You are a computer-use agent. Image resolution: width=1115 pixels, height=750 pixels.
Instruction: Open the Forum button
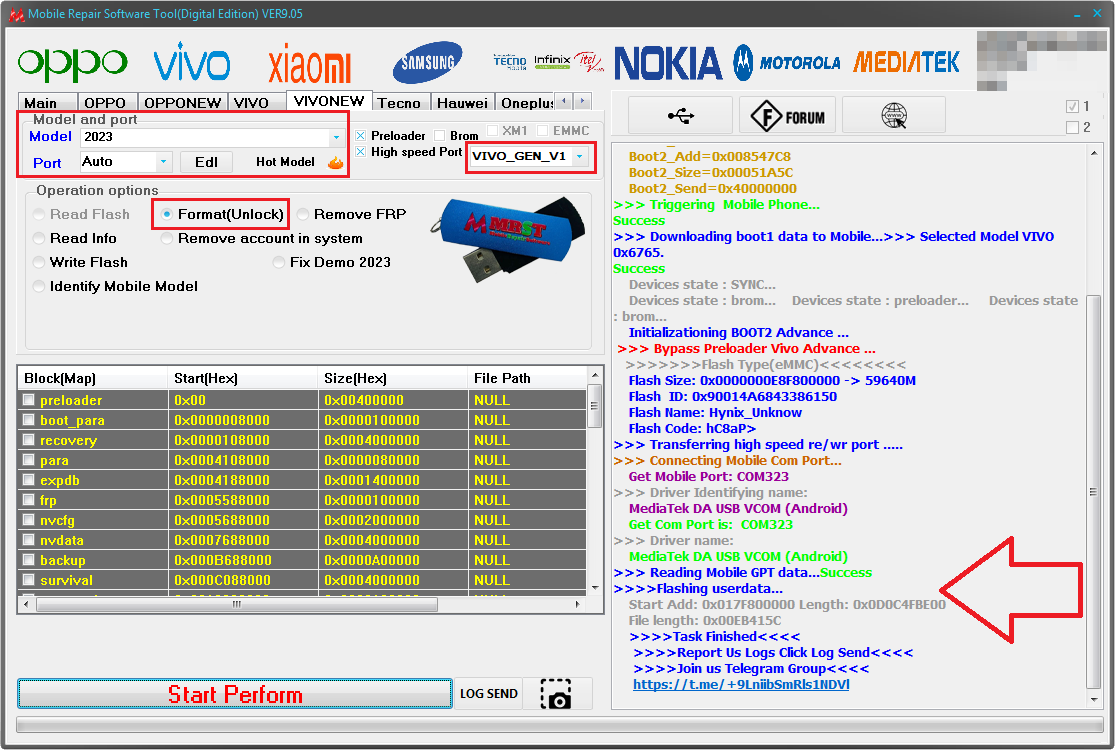click(787, 115)
